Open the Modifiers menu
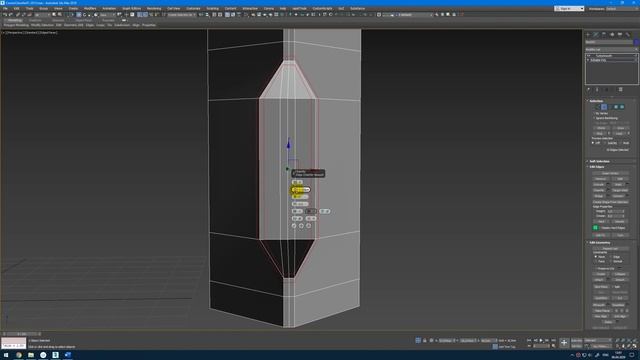This screenshot has height=360, width=640. pyautogui.click(x=90, y=8)
